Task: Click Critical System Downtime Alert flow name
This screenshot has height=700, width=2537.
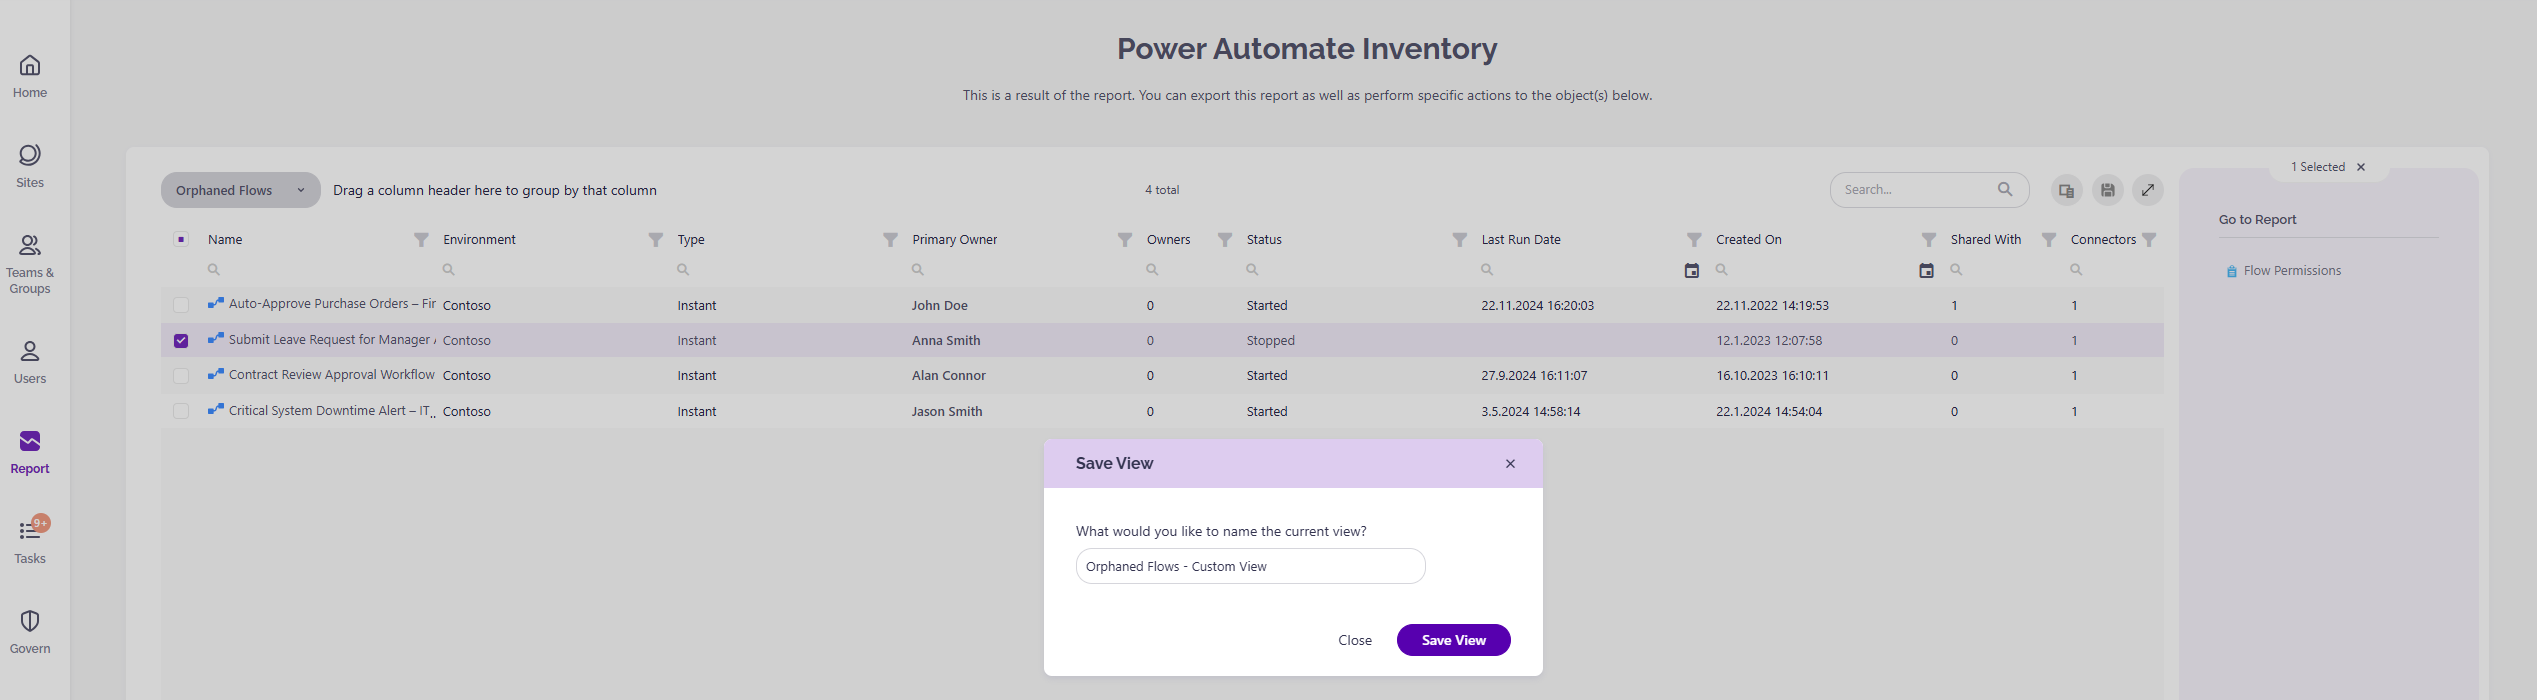Action: [x=332, y=410]
